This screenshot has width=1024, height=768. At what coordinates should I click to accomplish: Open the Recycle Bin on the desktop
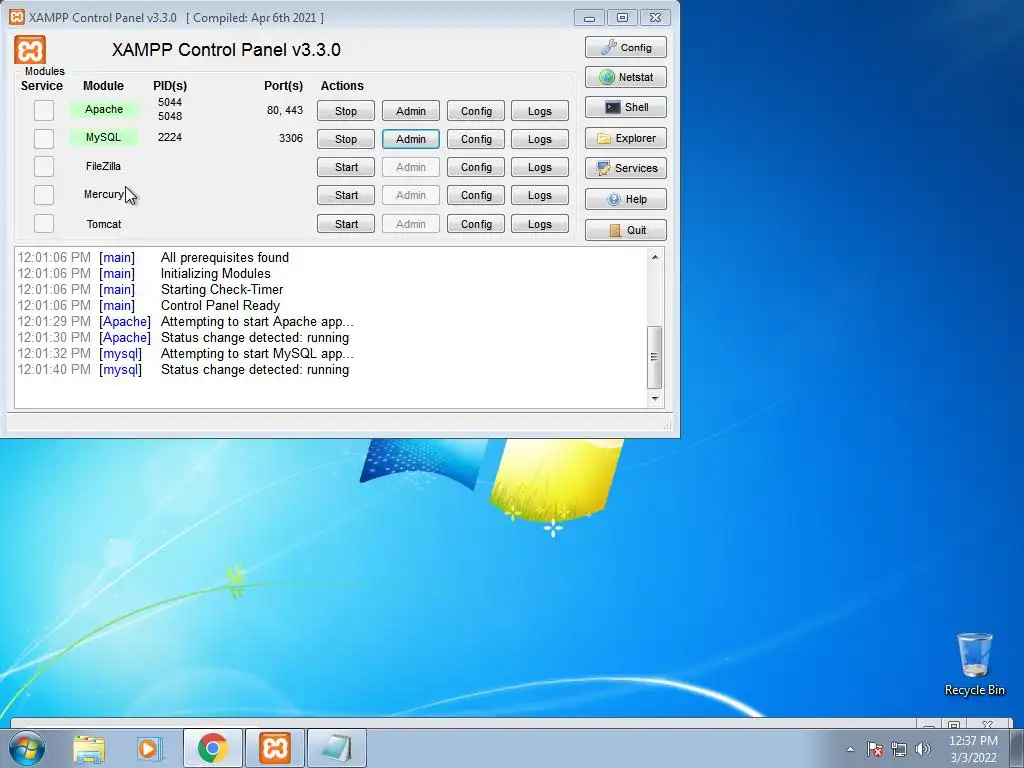click(x=974, y=664)
